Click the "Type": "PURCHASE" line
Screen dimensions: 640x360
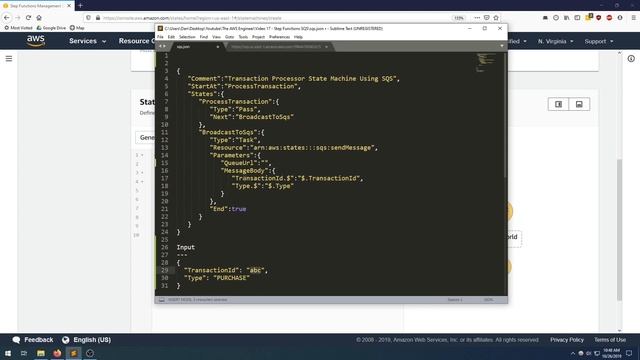click(x=217, y=278)
